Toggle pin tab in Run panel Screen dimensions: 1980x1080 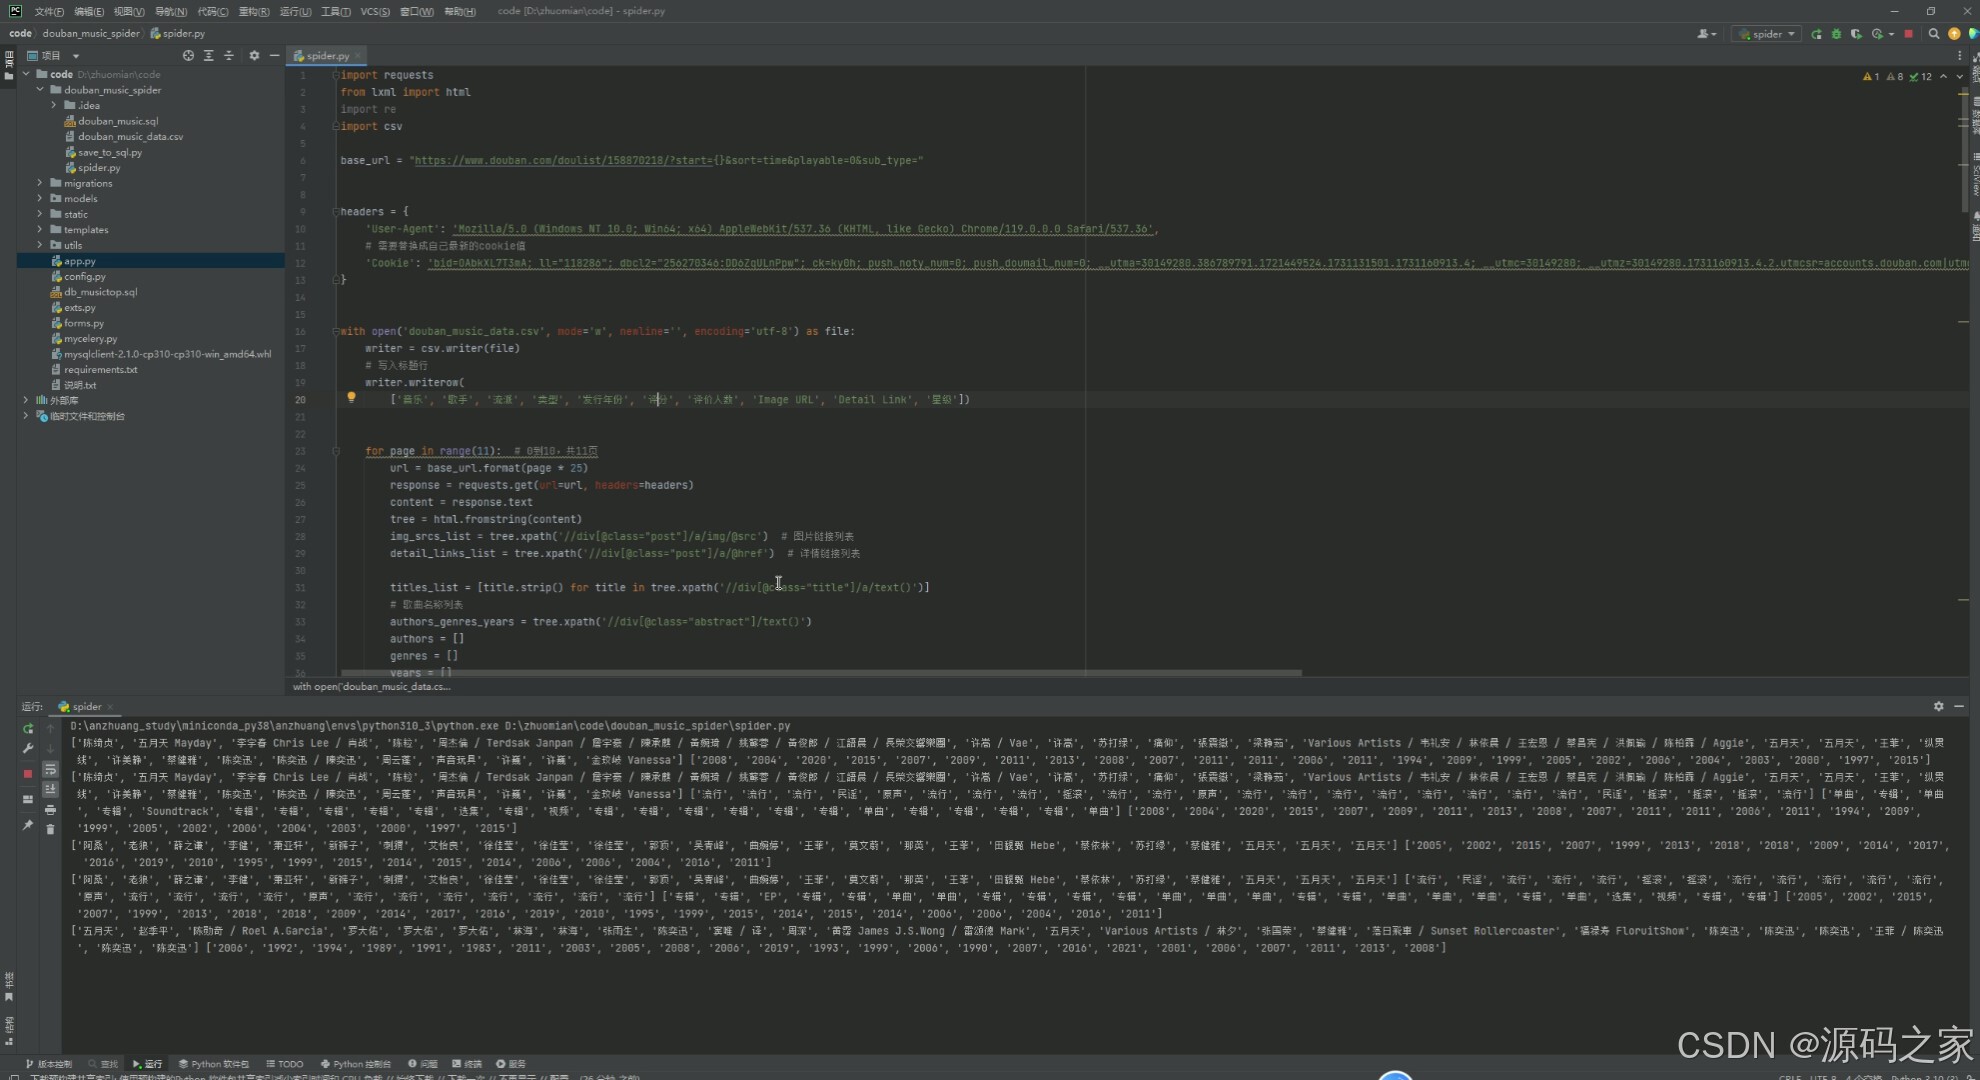click(28, 826)
